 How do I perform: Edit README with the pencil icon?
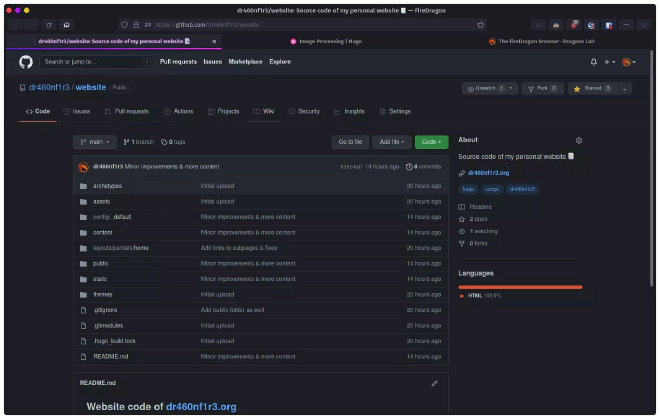pos(434,383)
